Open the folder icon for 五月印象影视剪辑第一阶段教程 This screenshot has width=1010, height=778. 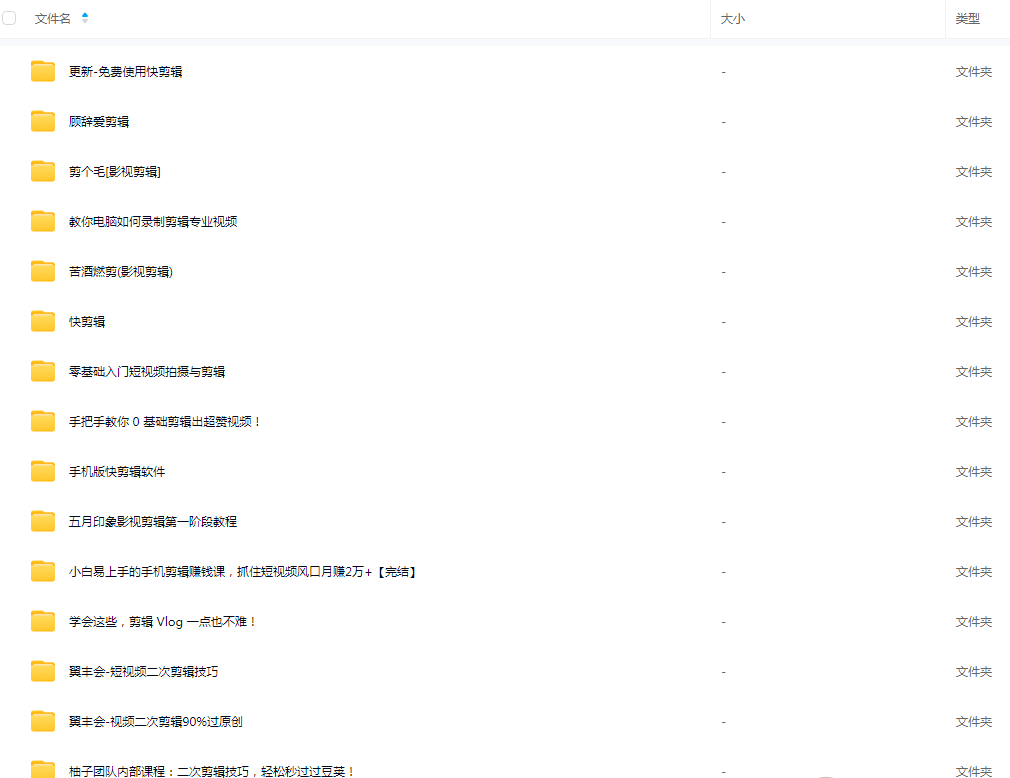pos(43,521)
